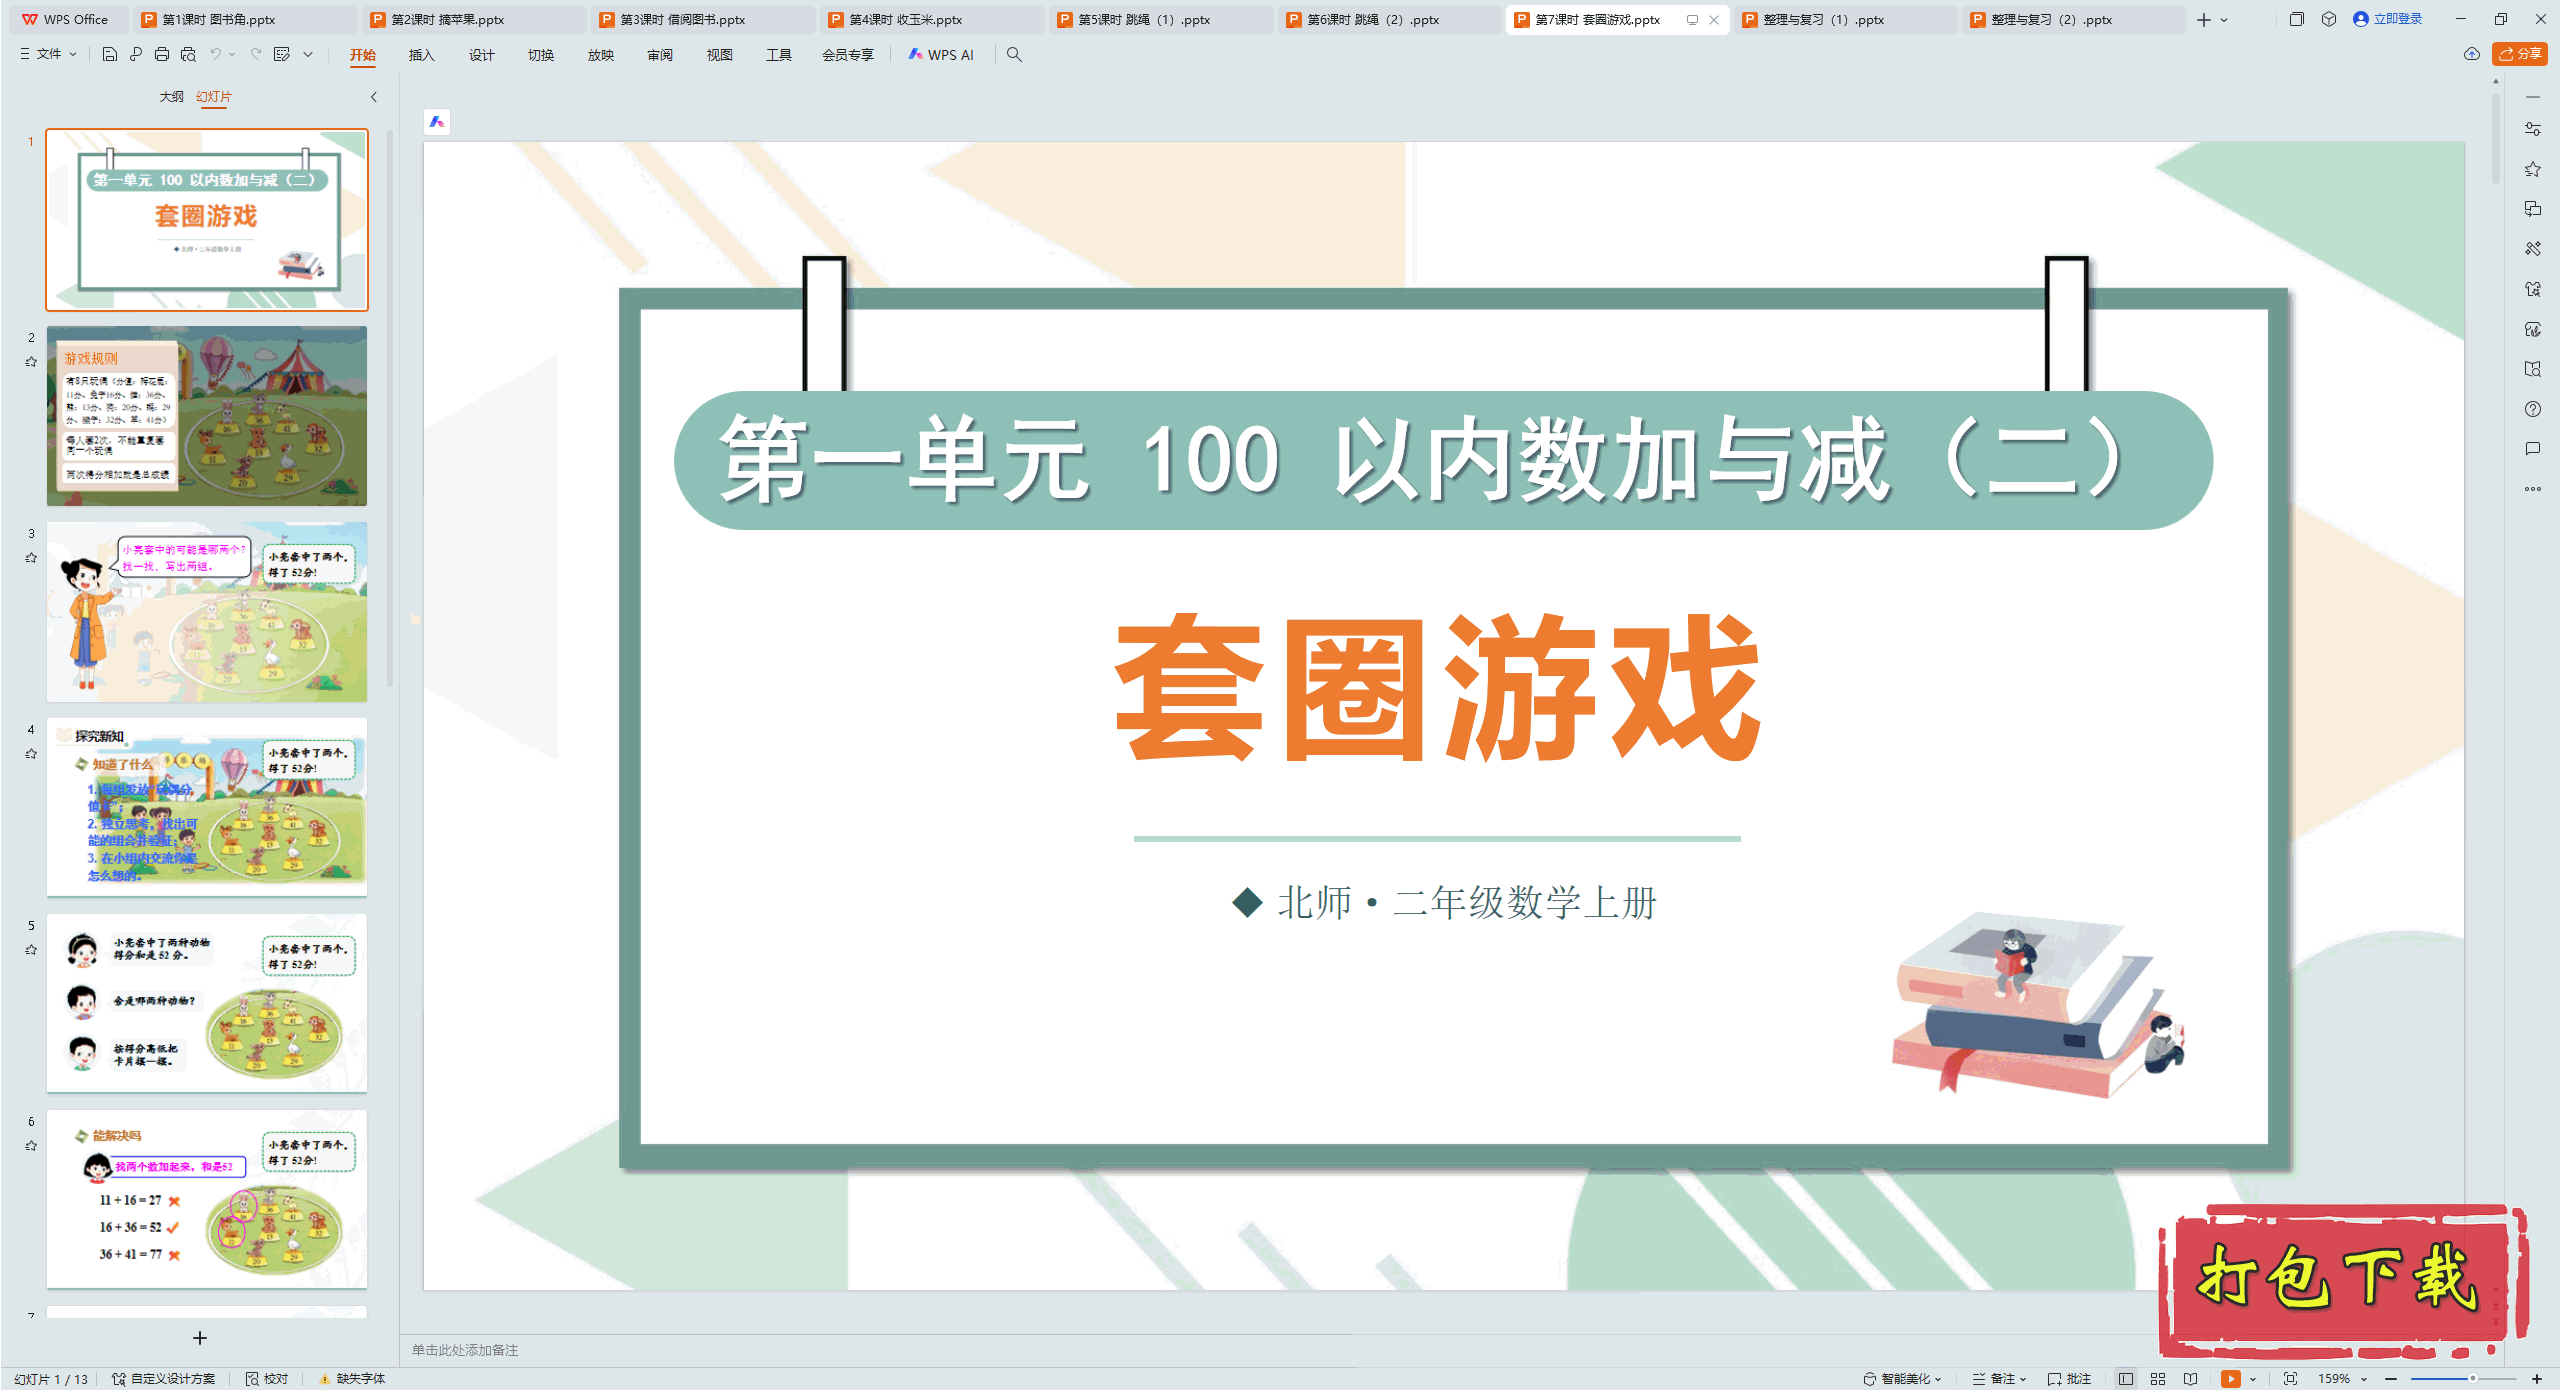Toggle normal view layout button
This screenshot has height=1390, width=2560.
[2126, 1378]
